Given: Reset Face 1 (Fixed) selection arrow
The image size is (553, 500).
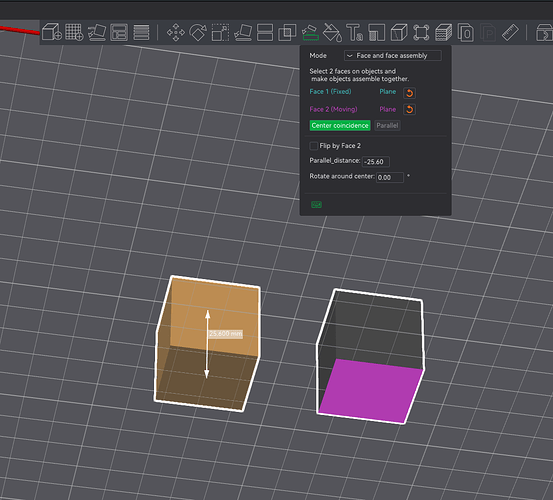Looking at the screenshot, I should click(x=409, y=93).
